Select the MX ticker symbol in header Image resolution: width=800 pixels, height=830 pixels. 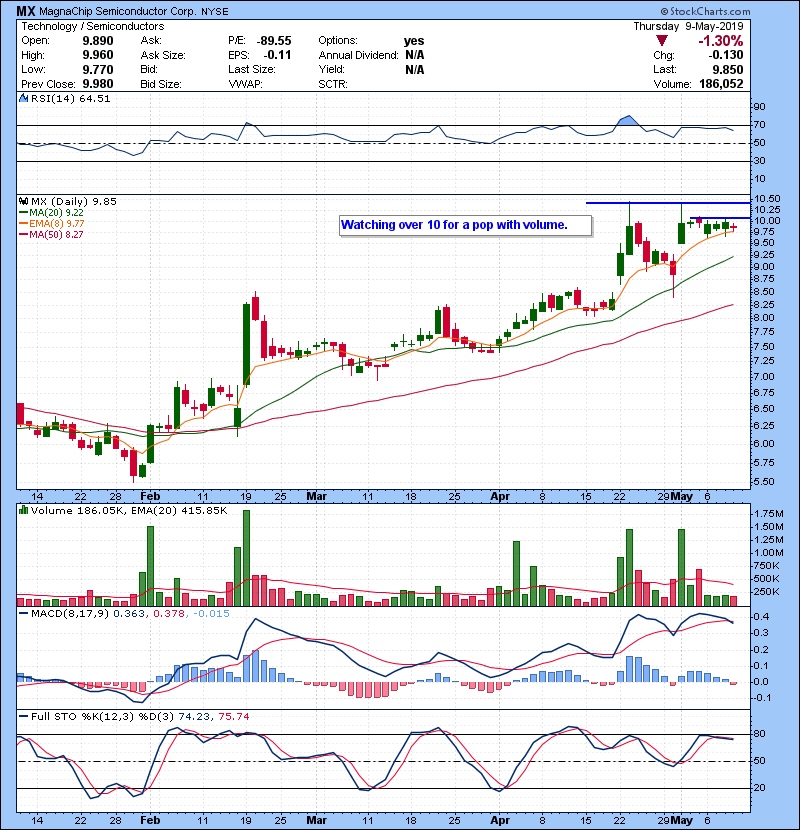point(26,10)
